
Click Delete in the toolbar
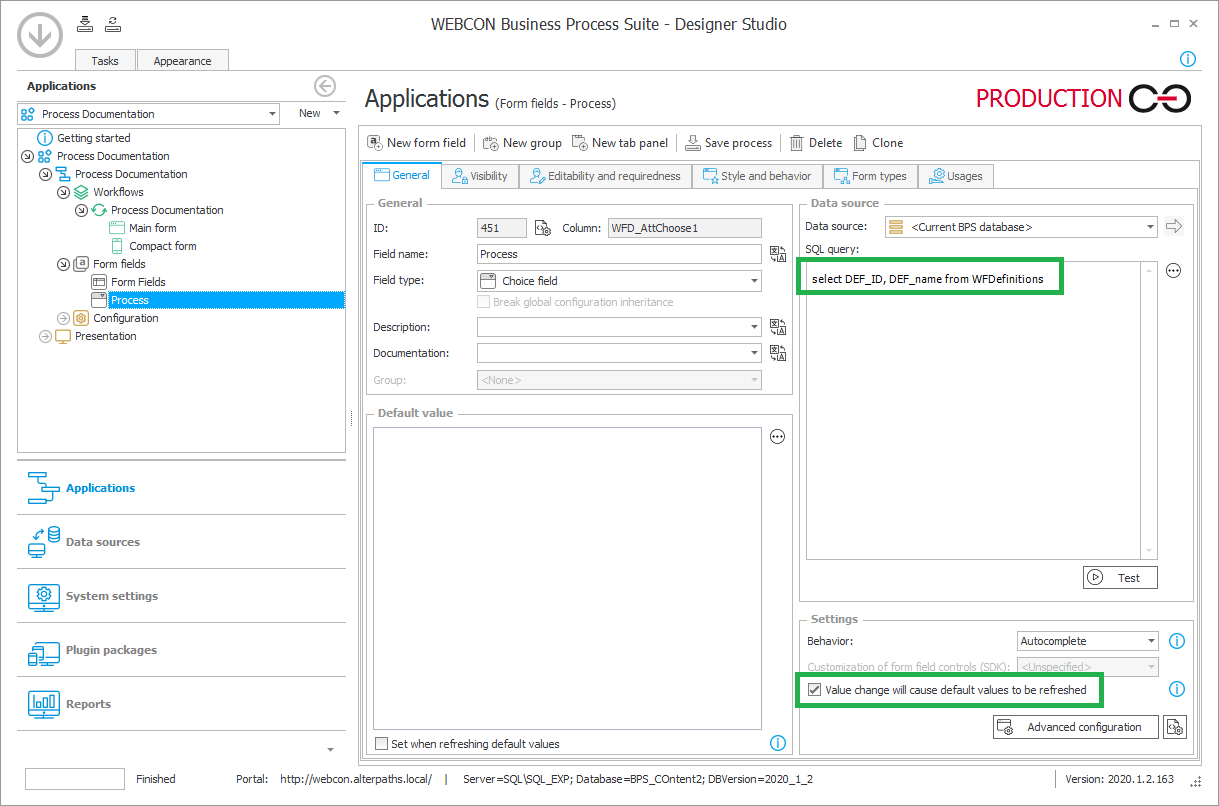tap(816, 143)
